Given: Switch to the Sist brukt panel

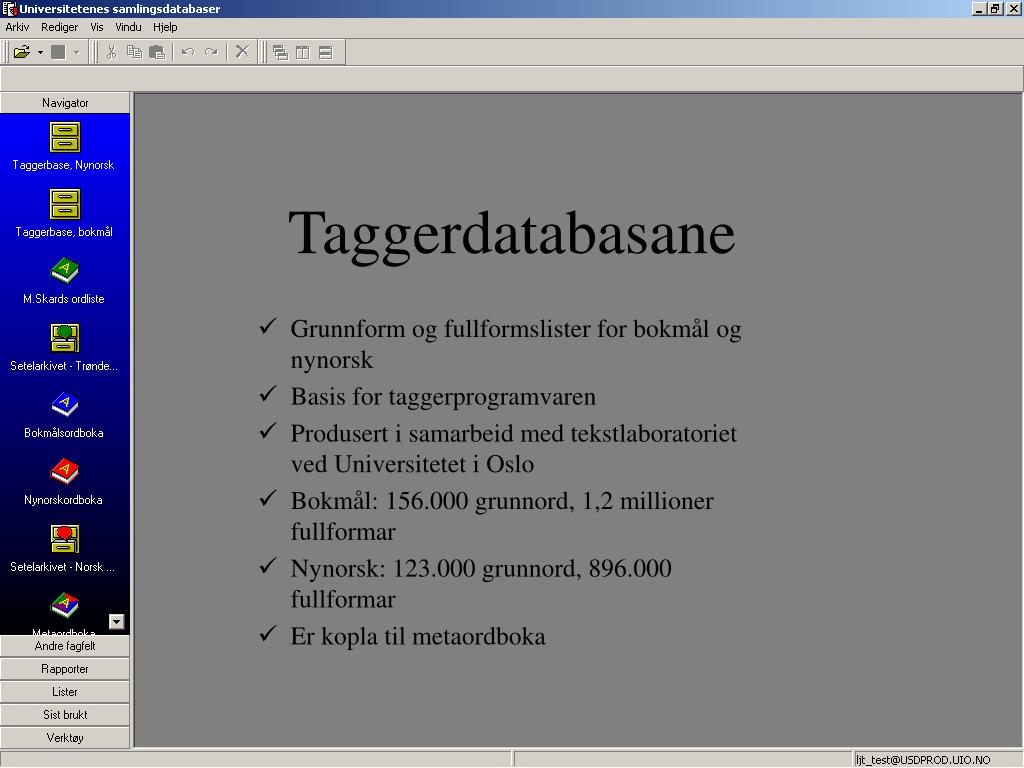Looking at the screenshot, I should (x=65, y=714).
